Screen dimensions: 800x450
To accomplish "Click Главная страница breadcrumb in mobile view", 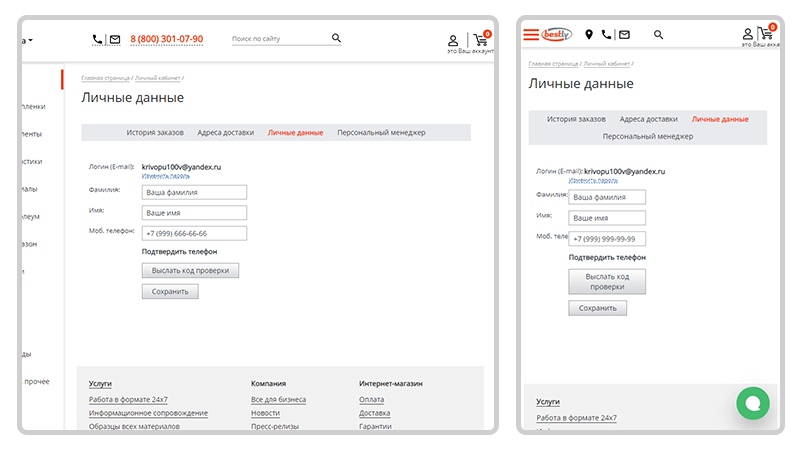I will point(553,64).
